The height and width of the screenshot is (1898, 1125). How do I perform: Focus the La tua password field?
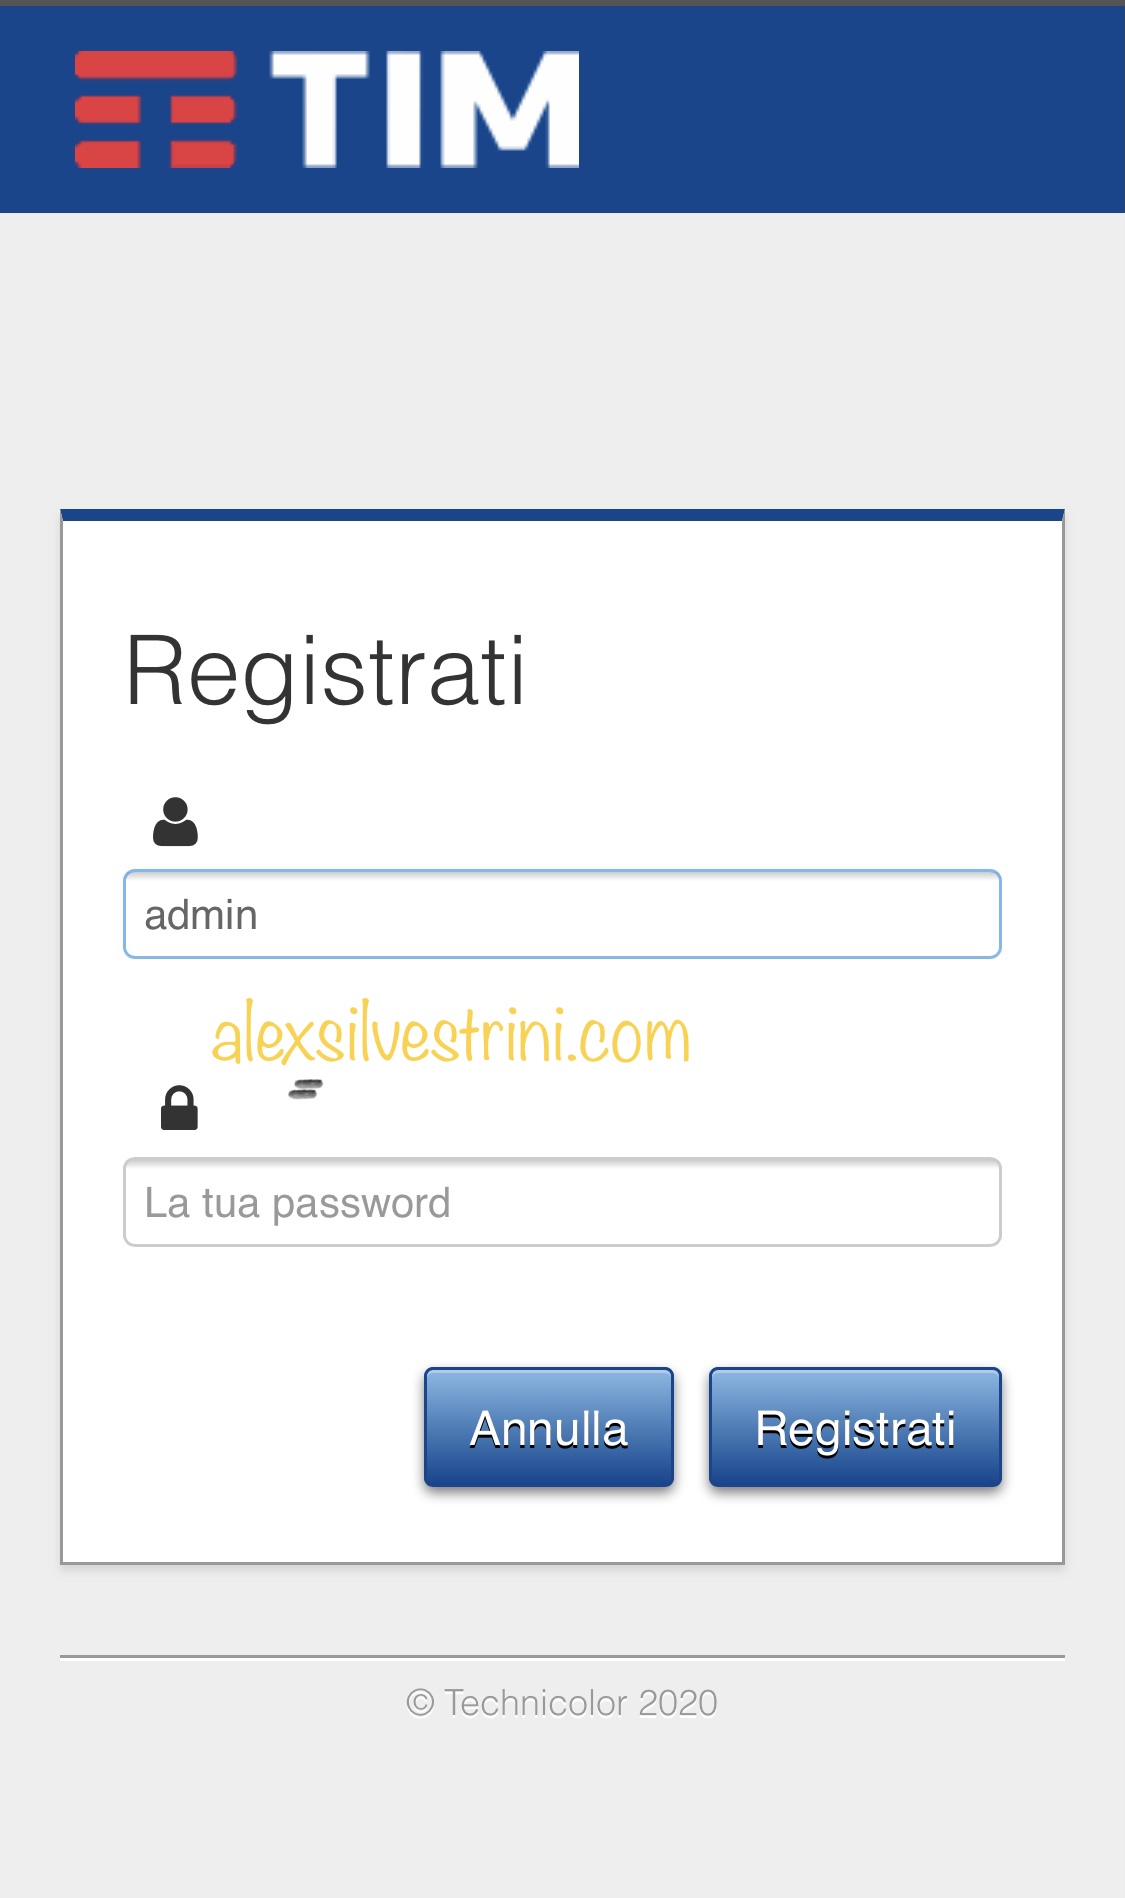(562, 1202)
